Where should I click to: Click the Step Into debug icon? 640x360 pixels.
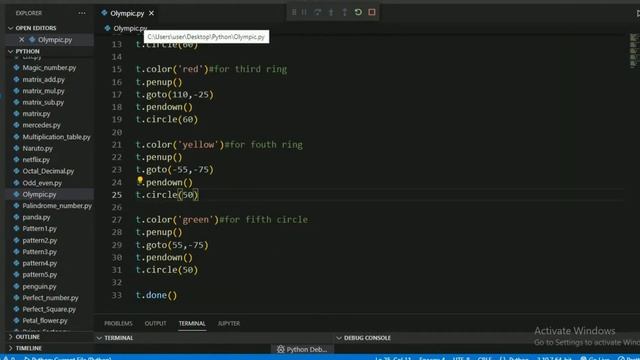(331, 12)
